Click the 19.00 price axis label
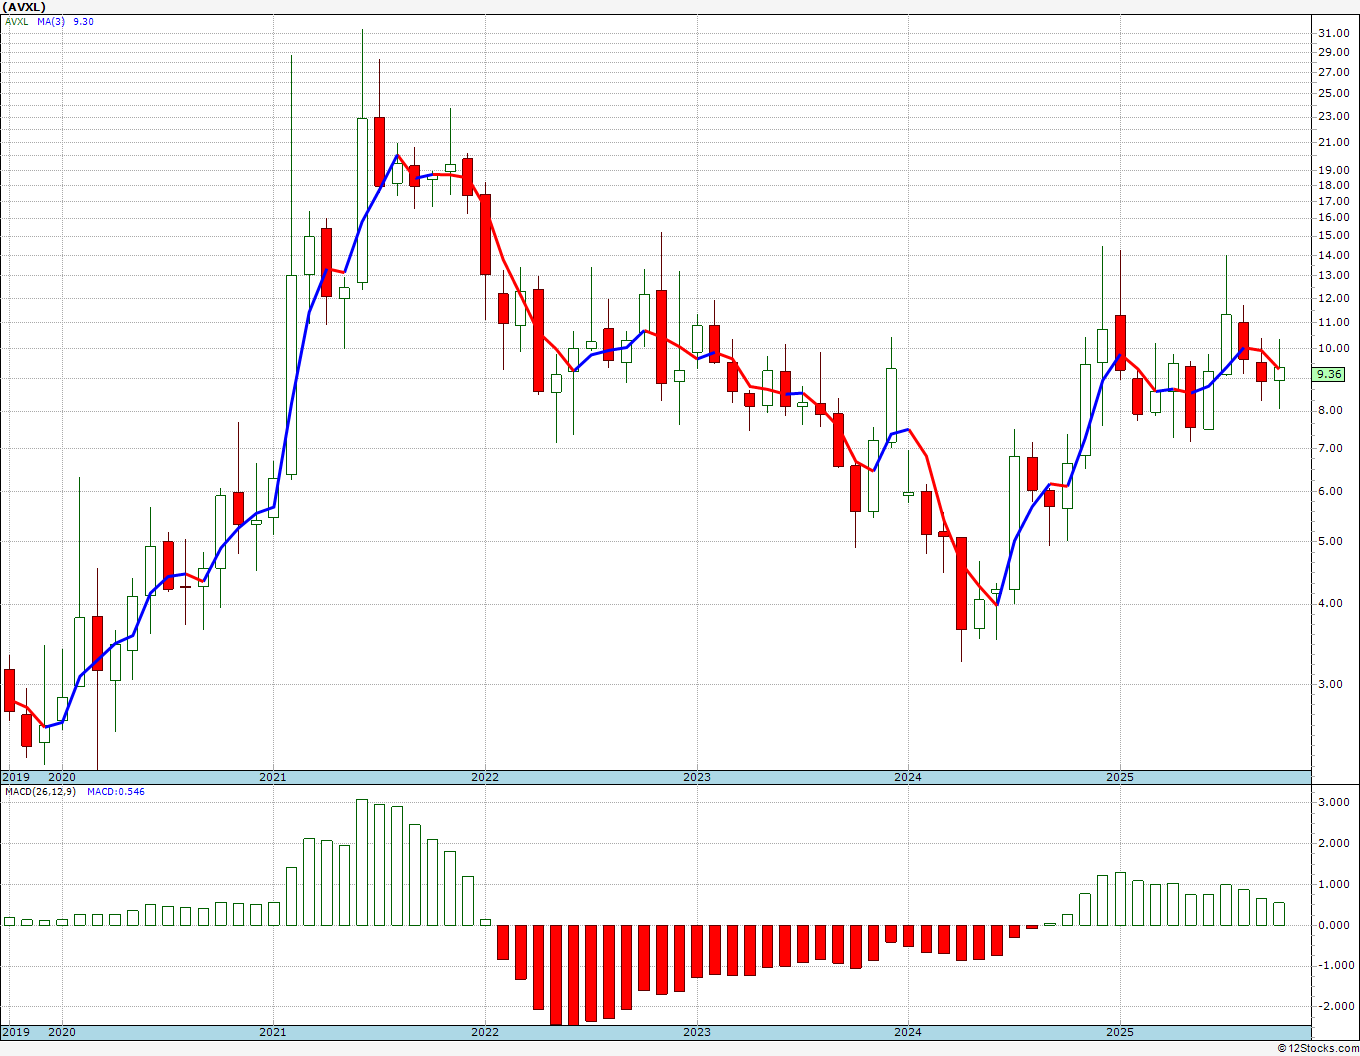Image resolution: width=1360 pixels, height=1056 pixels. [1334, 170]
